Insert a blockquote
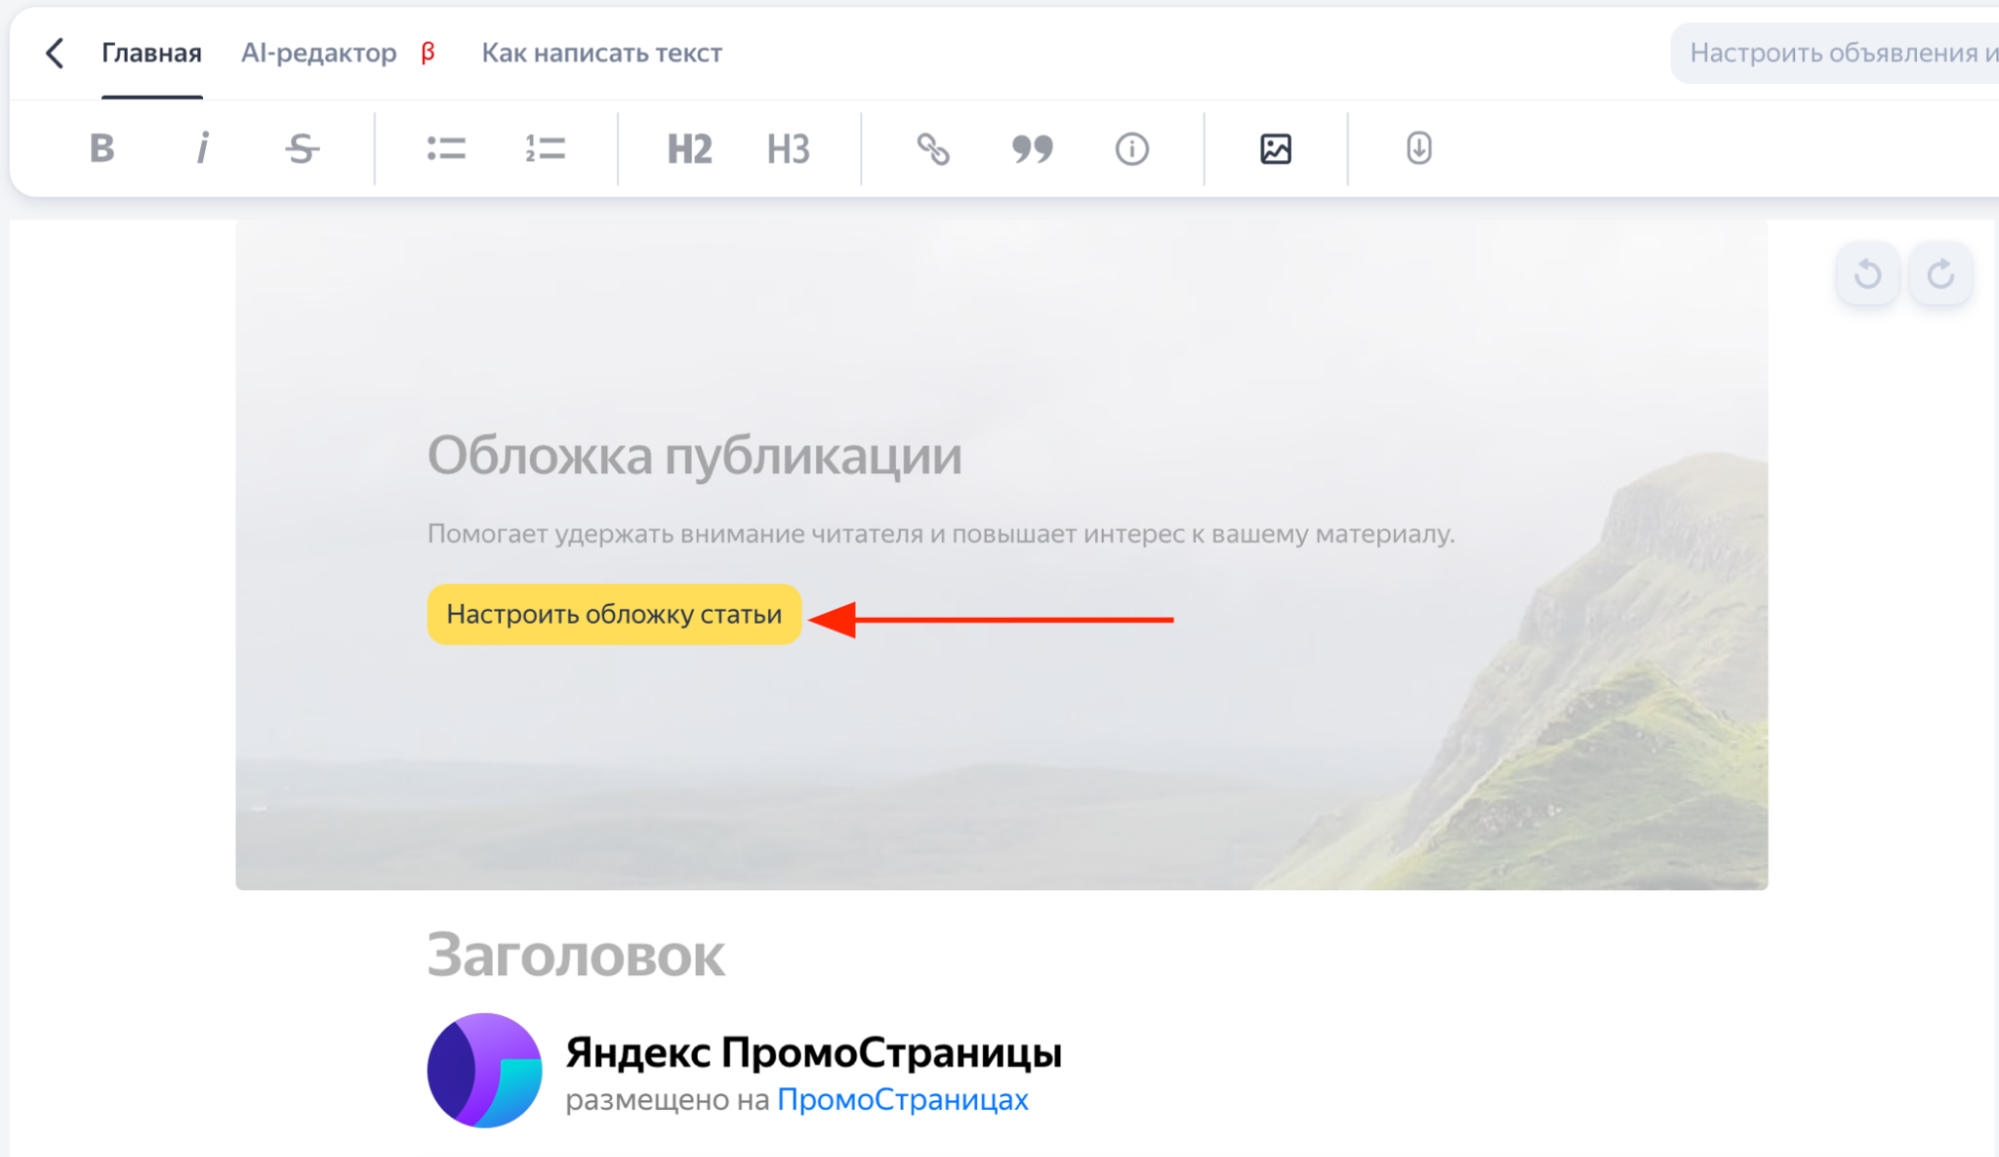The image size is (1999, 1157). pyautogui.click(x=1032, y=149)
